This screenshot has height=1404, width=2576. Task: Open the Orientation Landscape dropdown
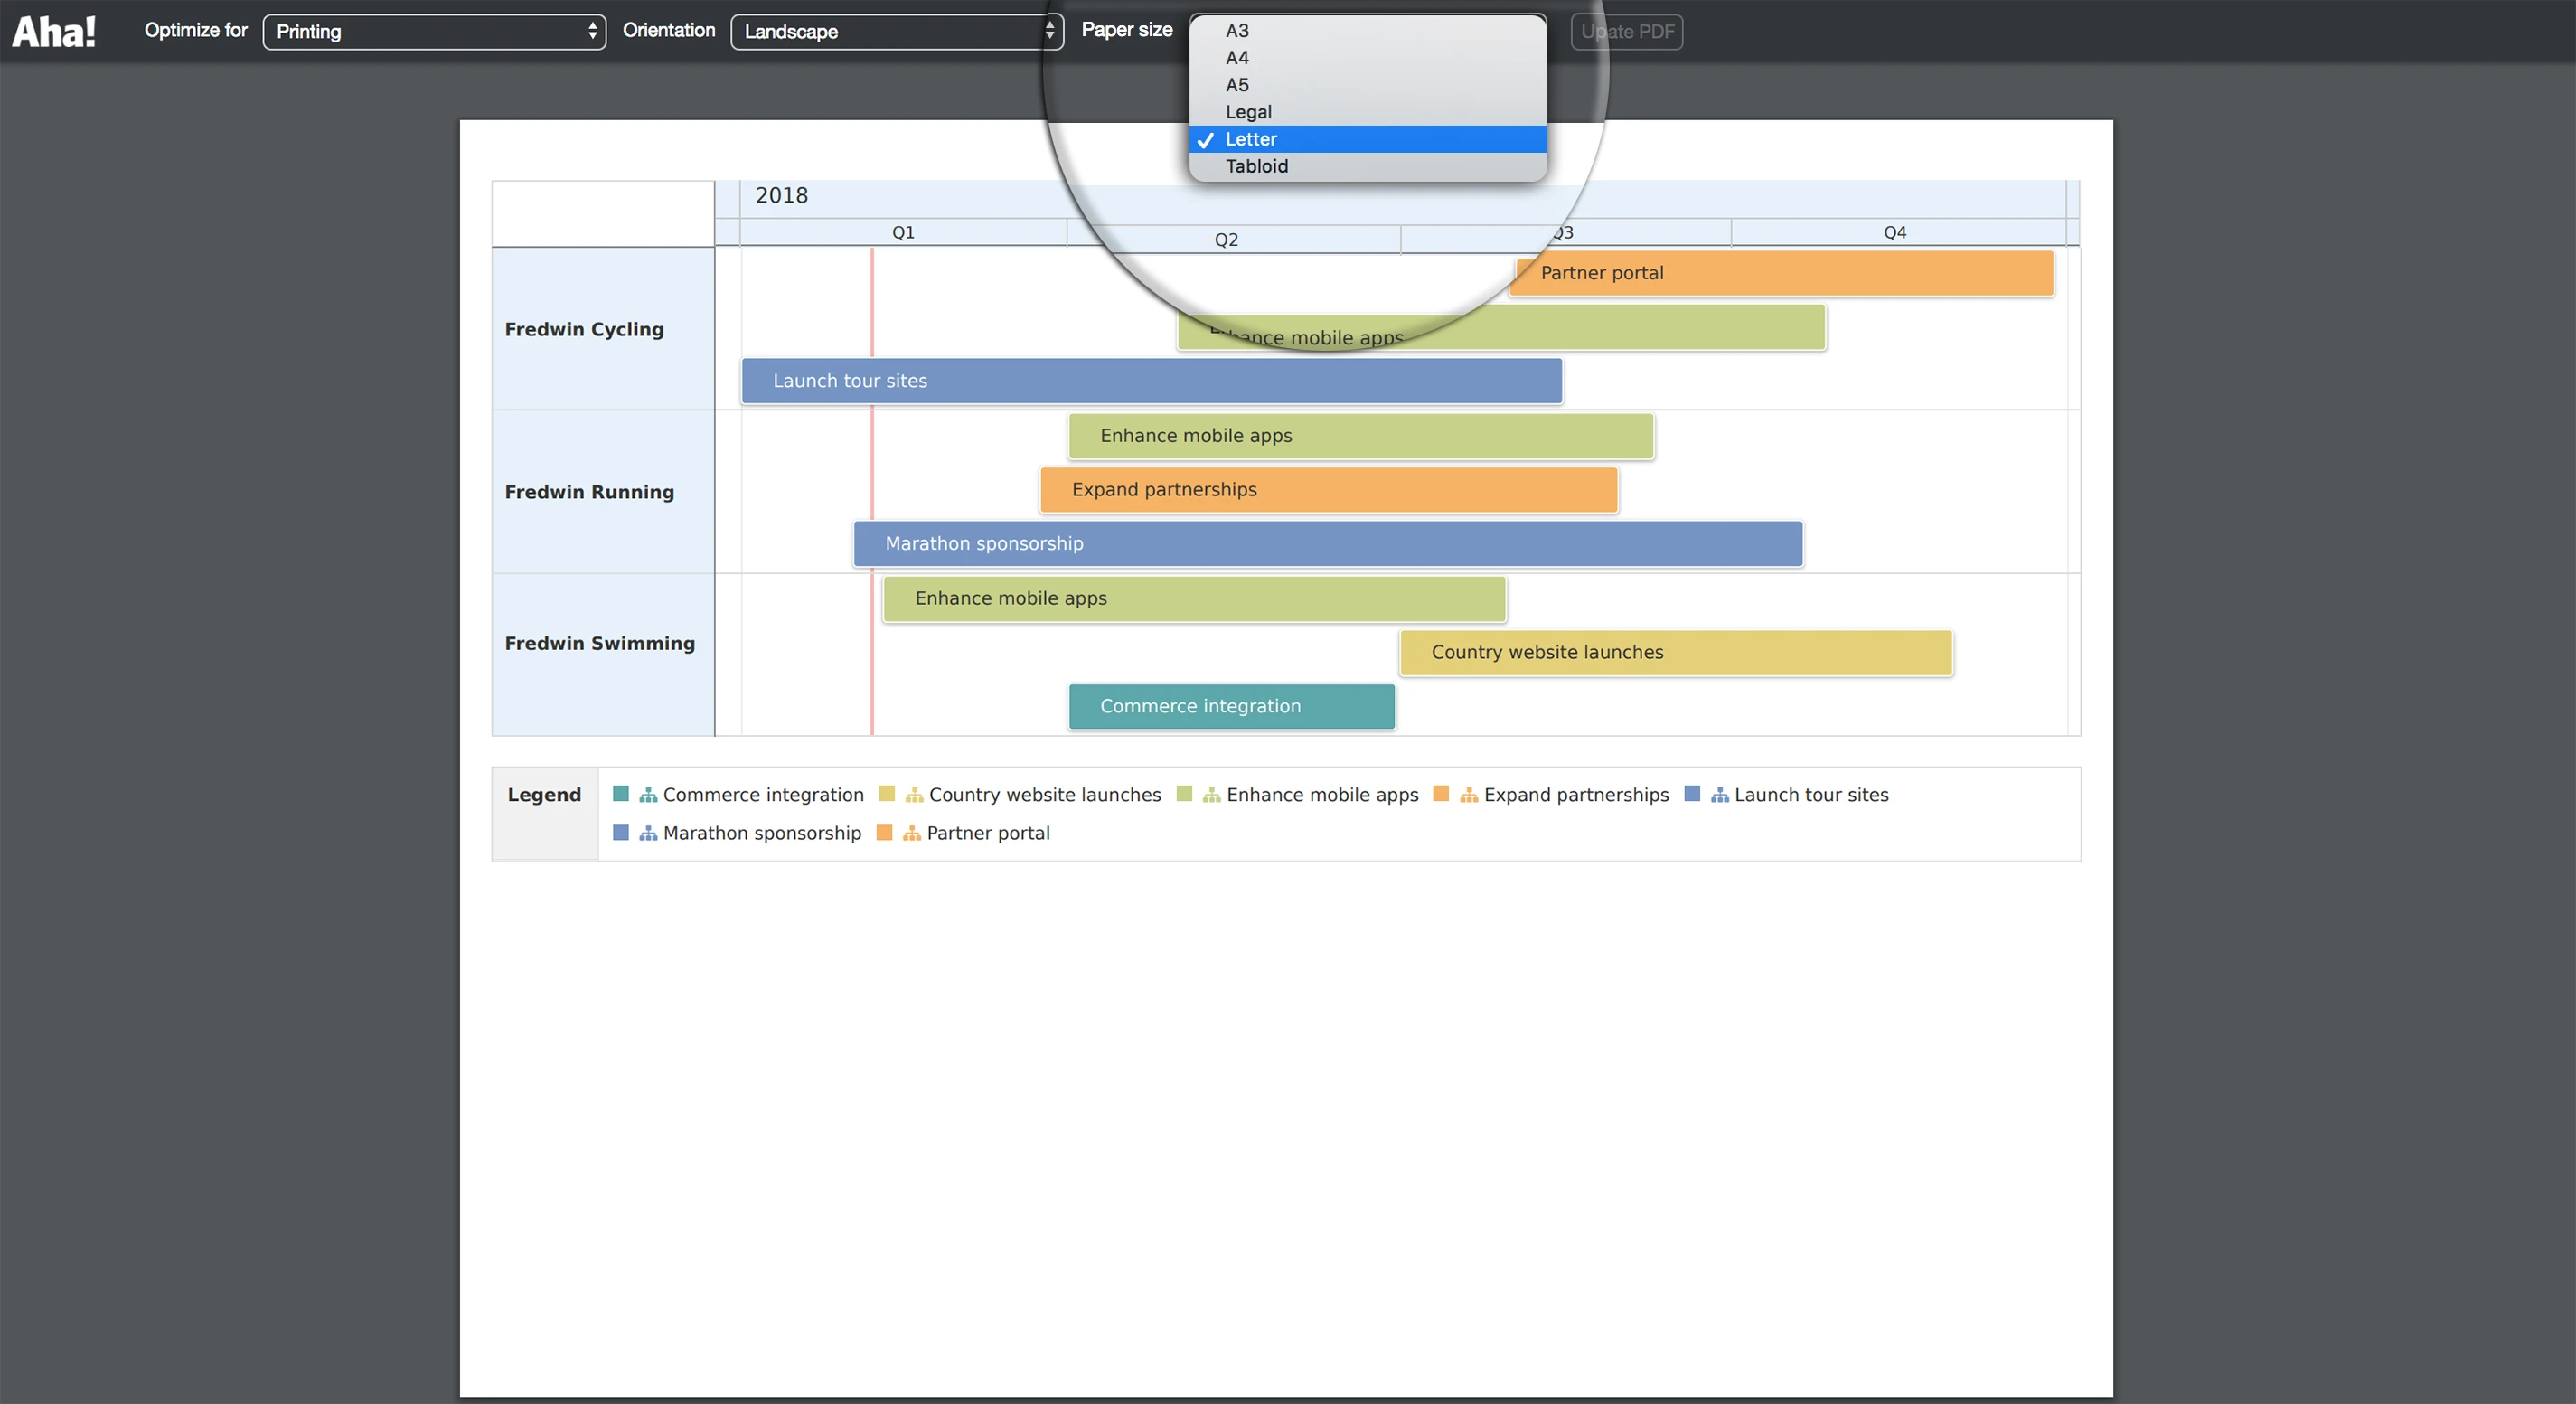[896, 31]
